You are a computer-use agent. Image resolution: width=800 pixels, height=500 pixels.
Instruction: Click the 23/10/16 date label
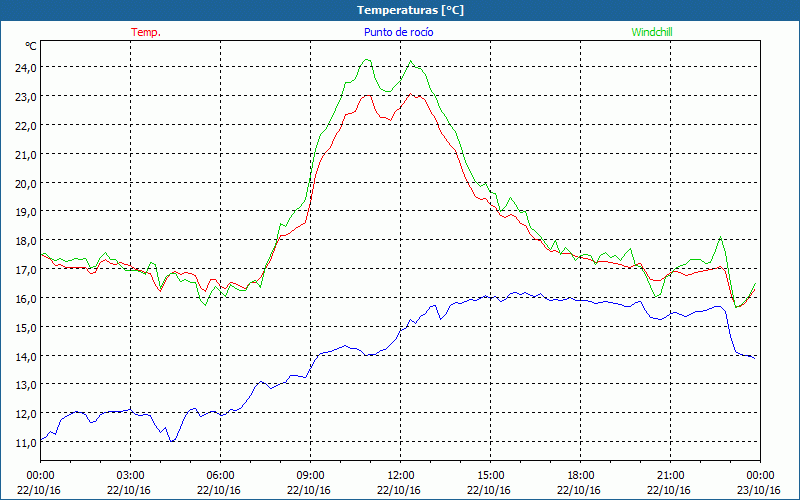(759, 490)
